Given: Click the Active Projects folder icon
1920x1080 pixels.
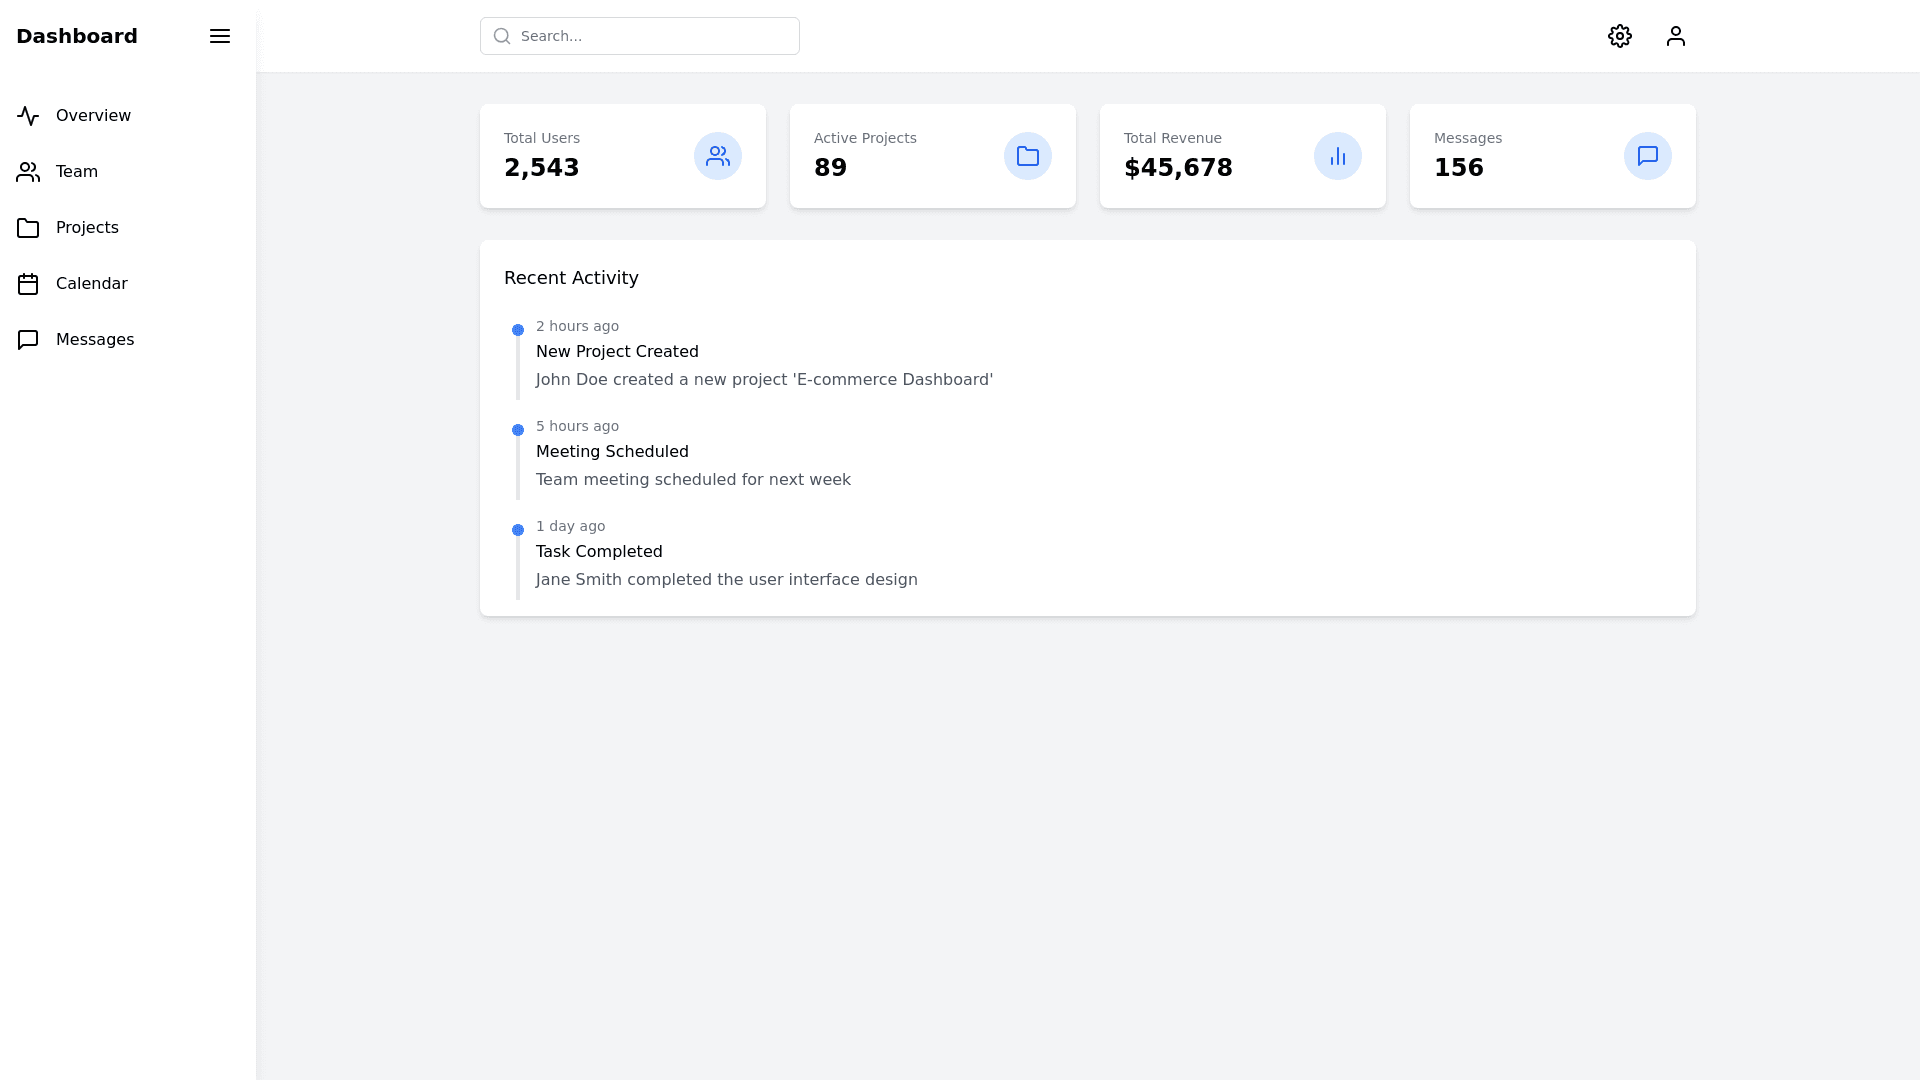Looking at the screenshot, I should pyautogui.click(x=1028, y=156).
